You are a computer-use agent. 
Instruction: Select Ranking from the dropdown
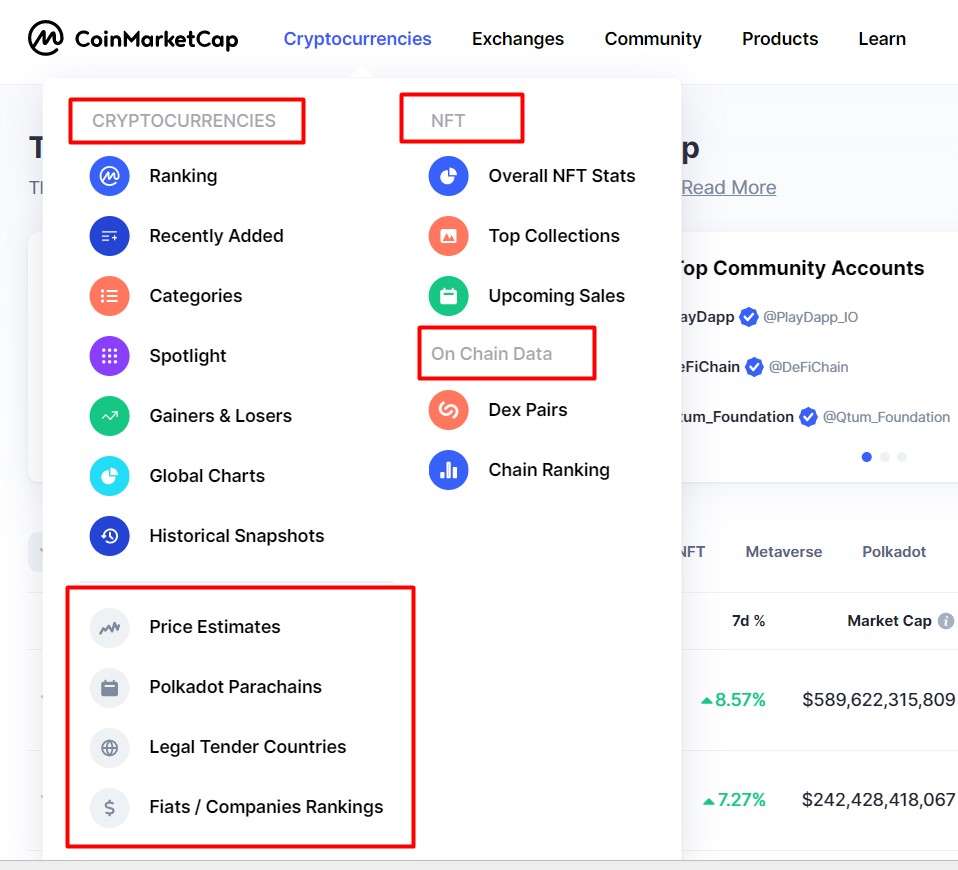pos(183,176)
